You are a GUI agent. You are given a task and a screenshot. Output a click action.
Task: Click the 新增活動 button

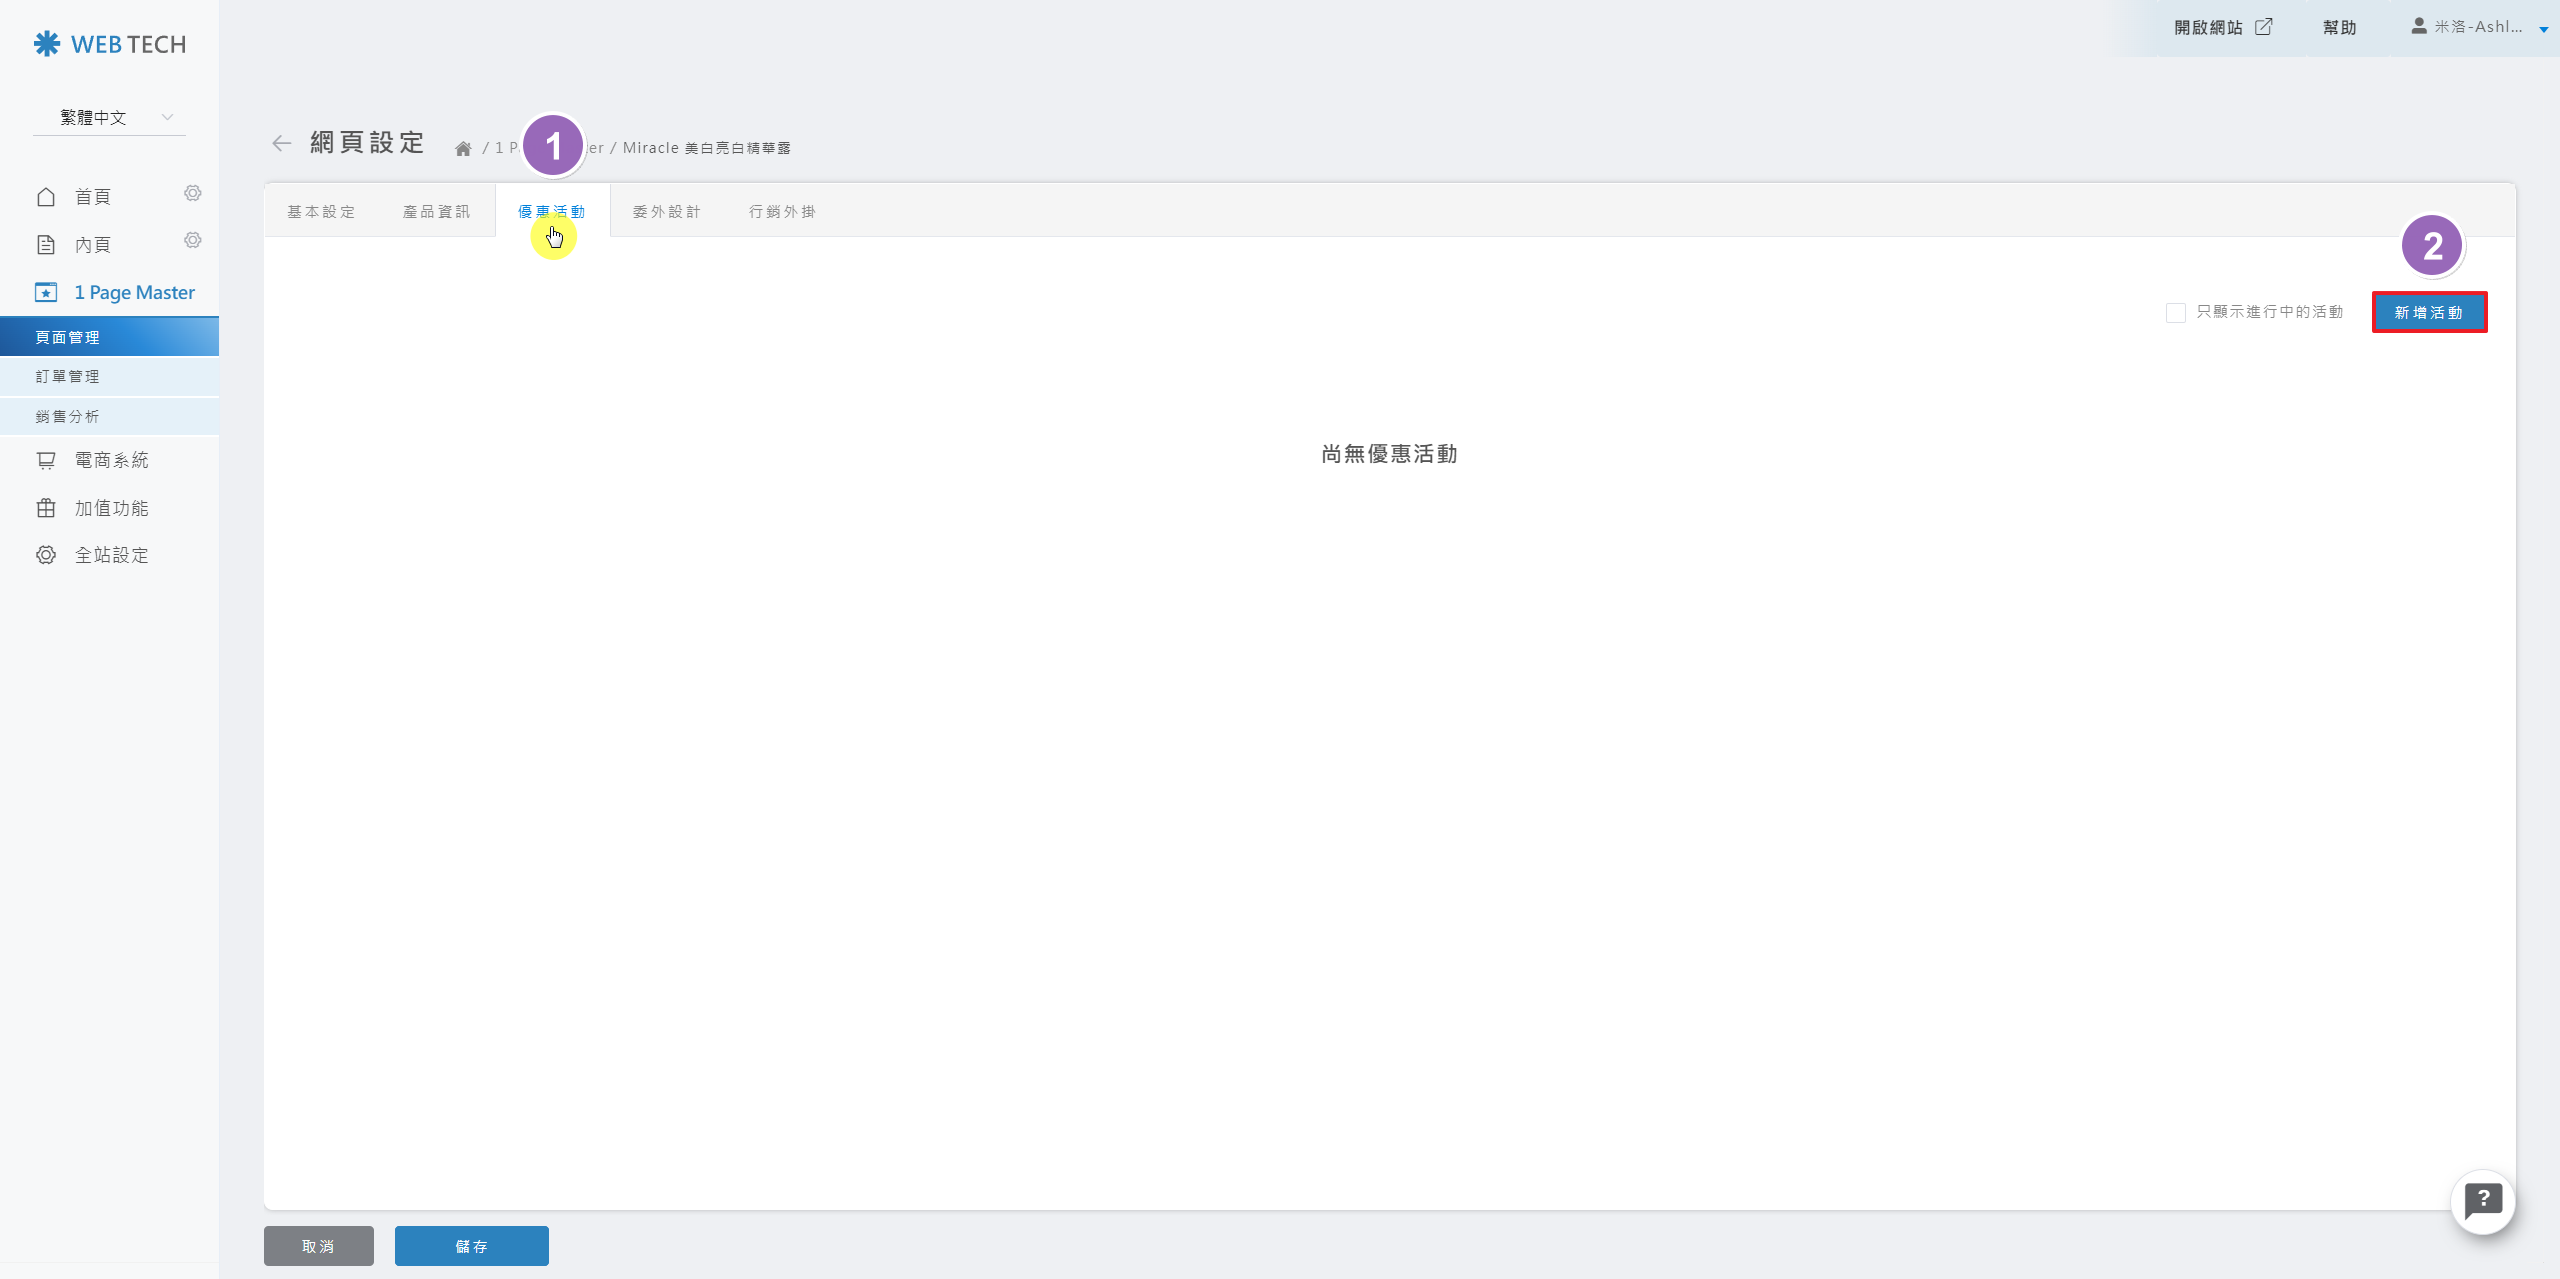pos(2428,313)
